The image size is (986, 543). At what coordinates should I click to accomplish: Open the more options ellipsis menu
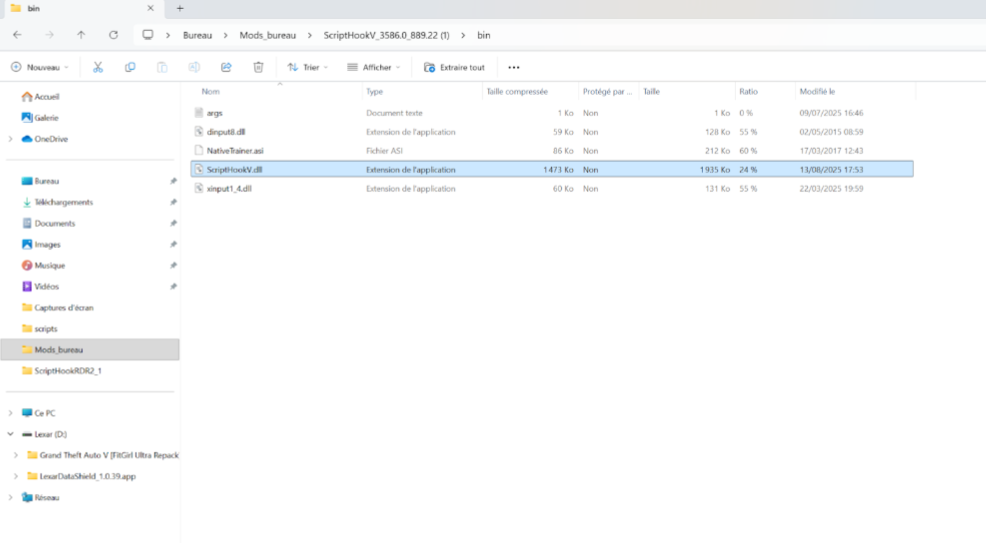(514, 67)
